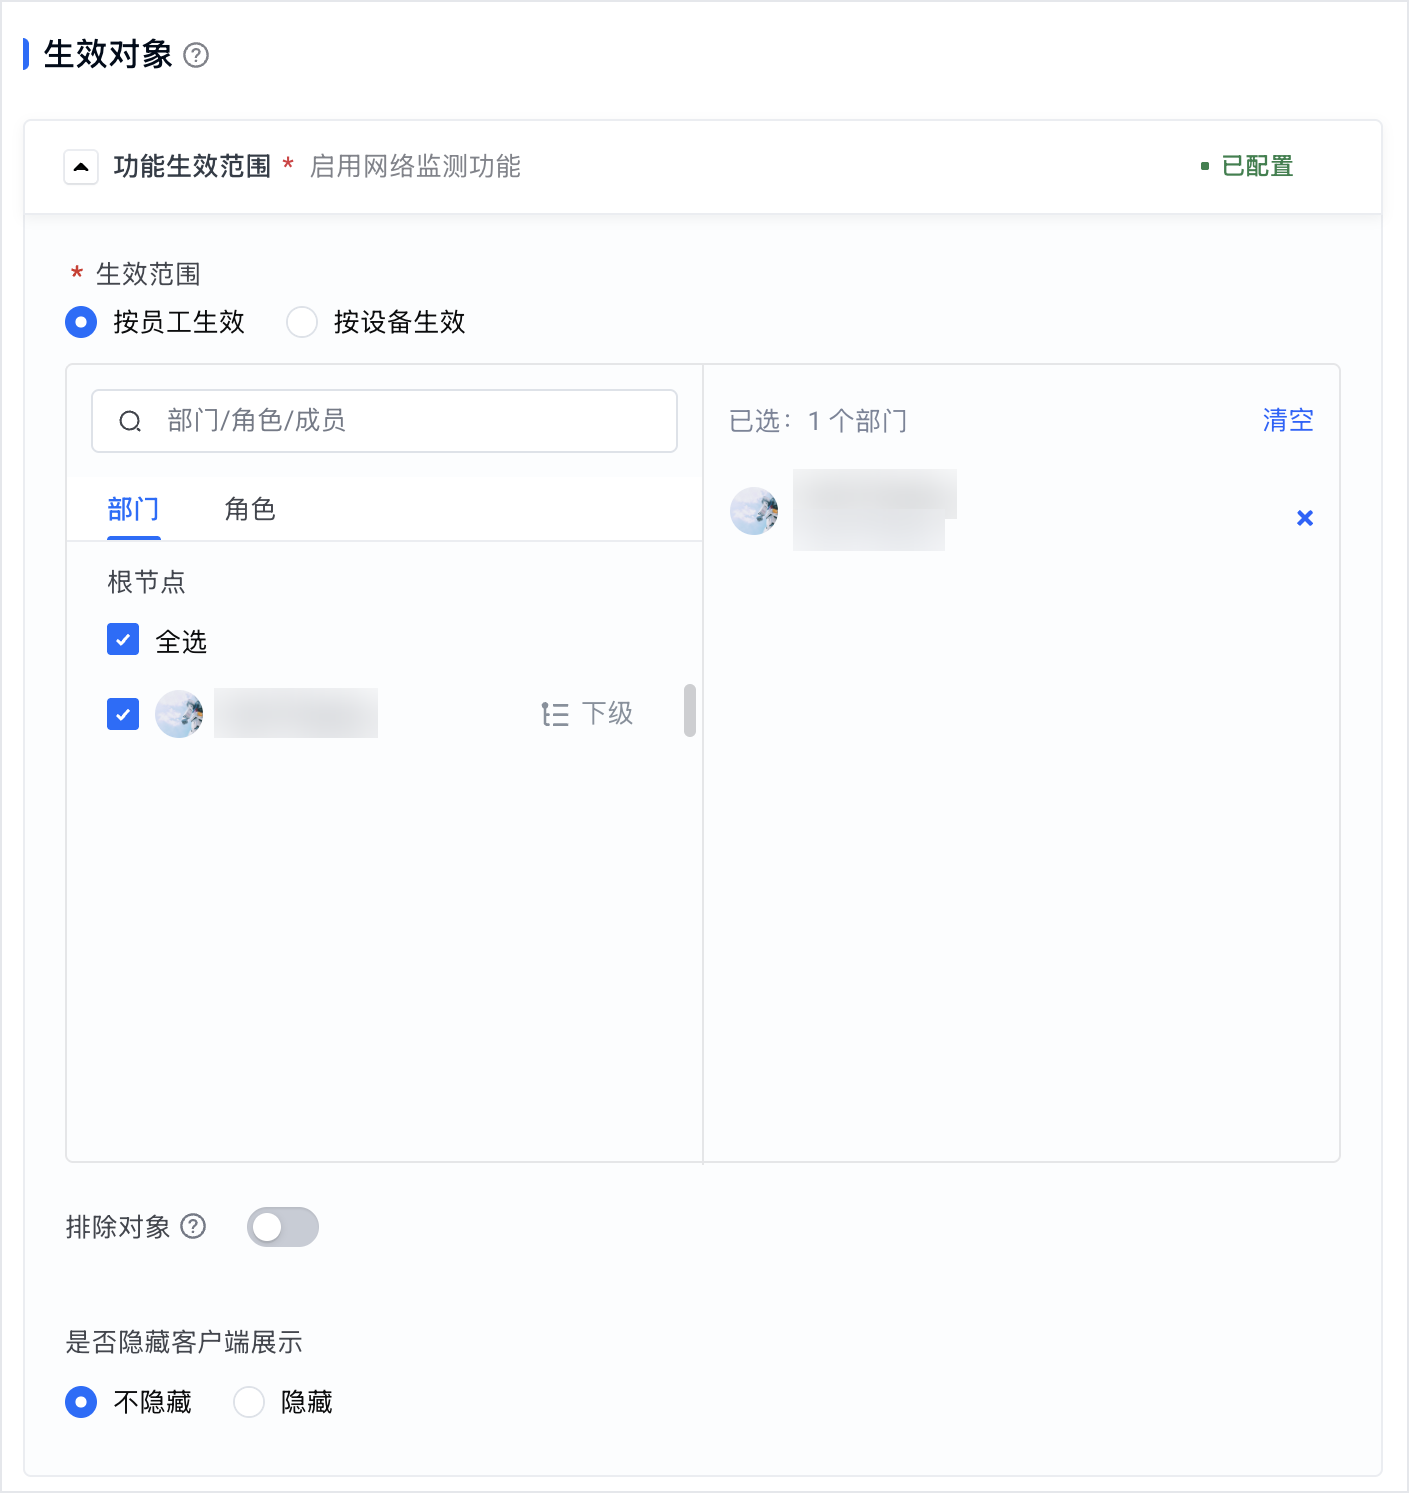This screenshot has height=1493, width=1409.
Task: Click avatar of the selected department
Action: click(755, 511)
